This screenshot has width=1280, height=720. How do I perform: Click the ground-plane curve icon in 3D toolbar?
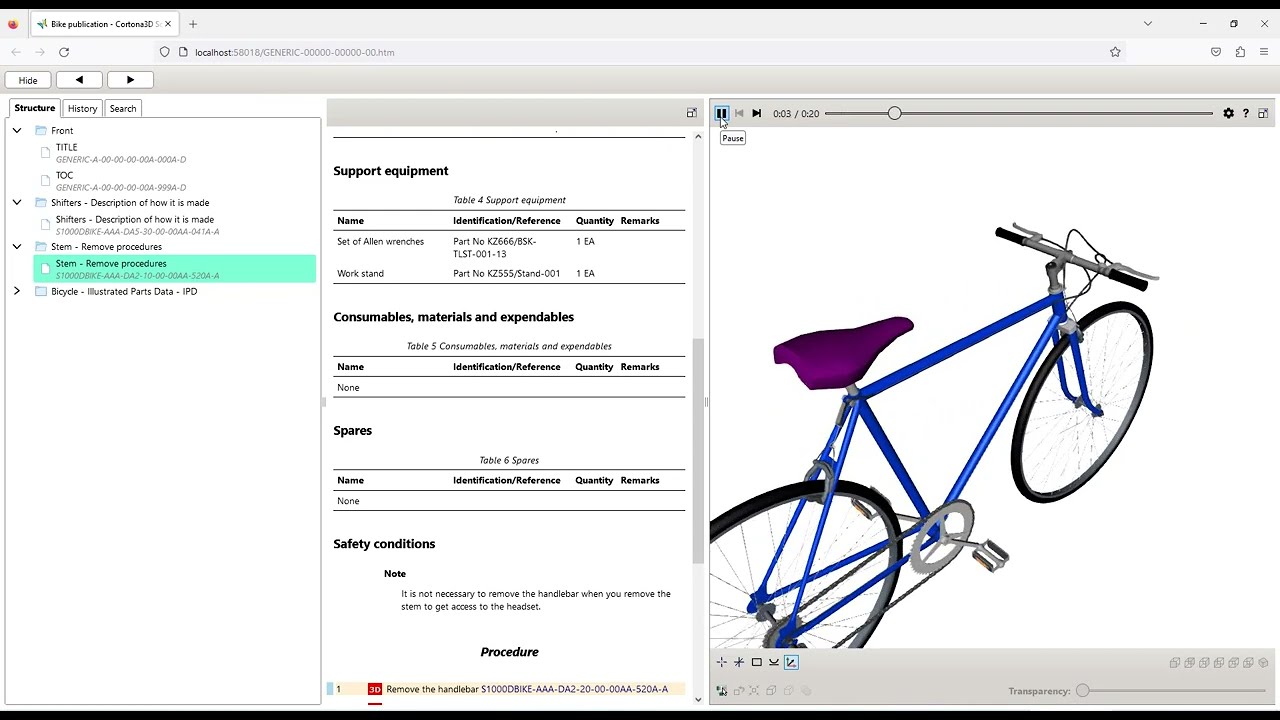(774, 662)
